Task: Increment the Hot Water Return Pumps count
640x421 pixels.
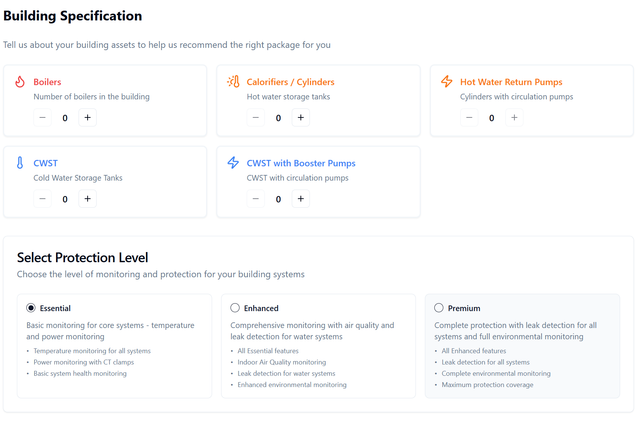Action: 514,118
